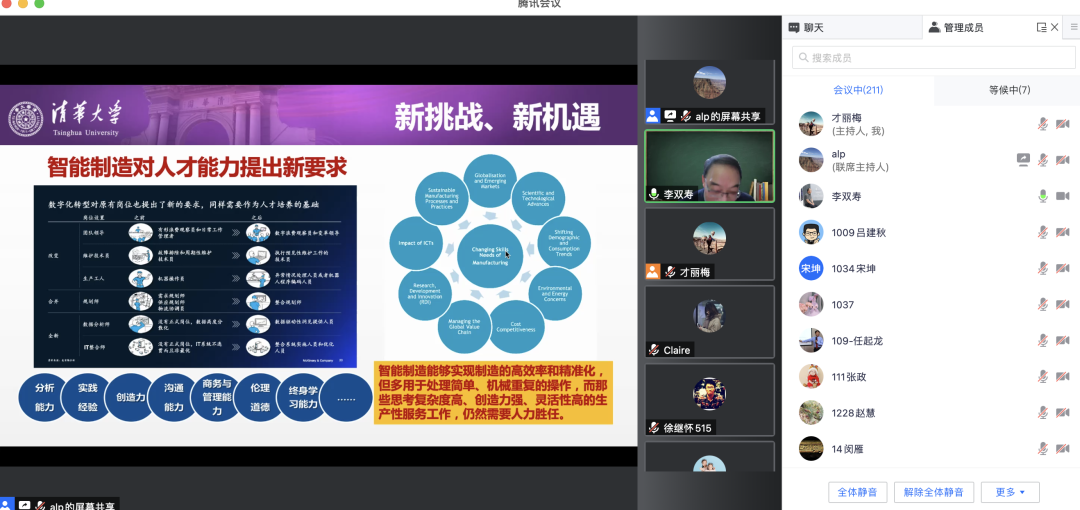This screenshot has width=1080, height=510.
Task: Select the alp的屏幕共享 video tile
Action: (x=709, y=92)
